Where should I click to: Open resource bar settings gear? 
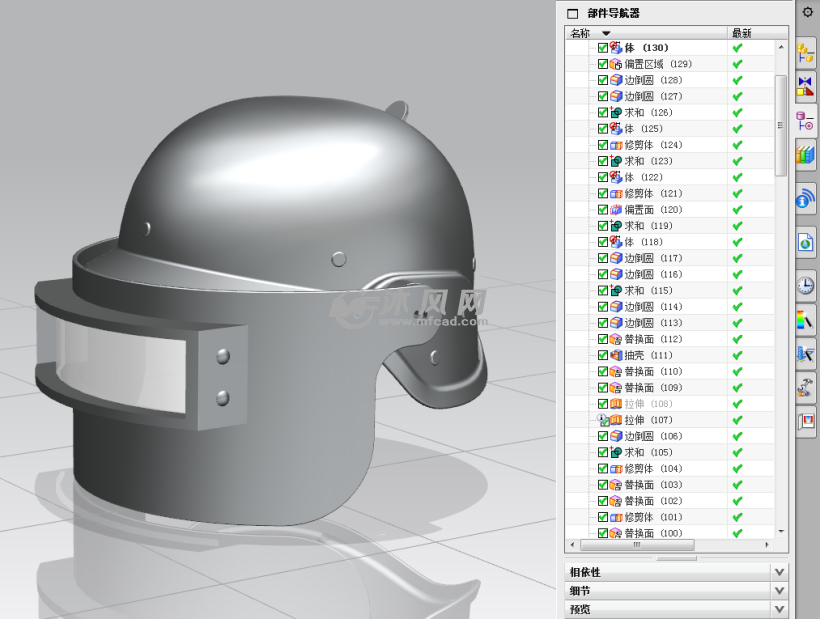[x=807, y=12]
